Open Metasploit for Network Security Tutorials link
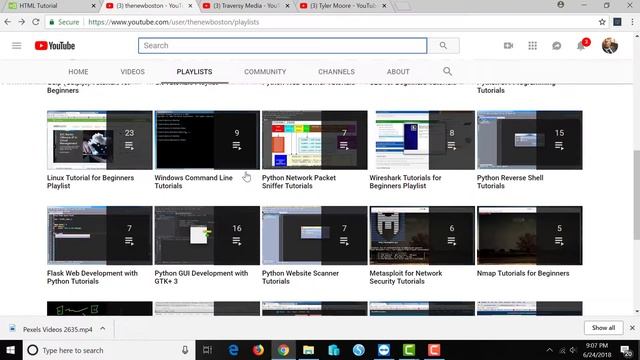This screenshot has height=360, width=640. pos(406,277)
